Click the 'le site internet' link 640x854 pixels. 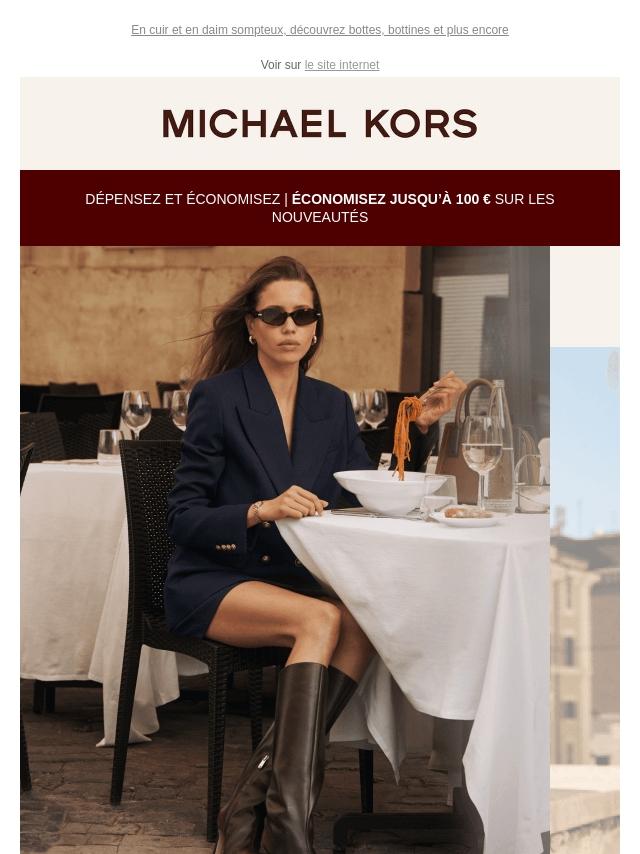pos(342,65)
